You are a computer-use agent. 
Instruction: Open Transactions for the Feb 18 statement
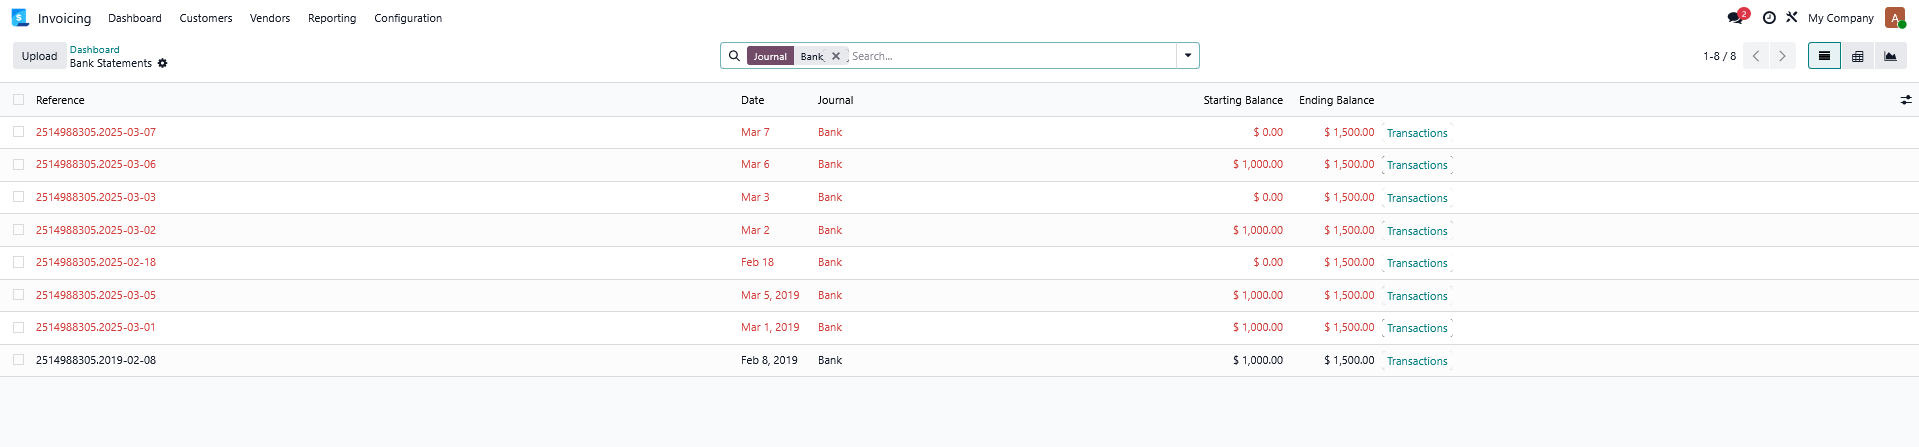tap(1416, 263)
